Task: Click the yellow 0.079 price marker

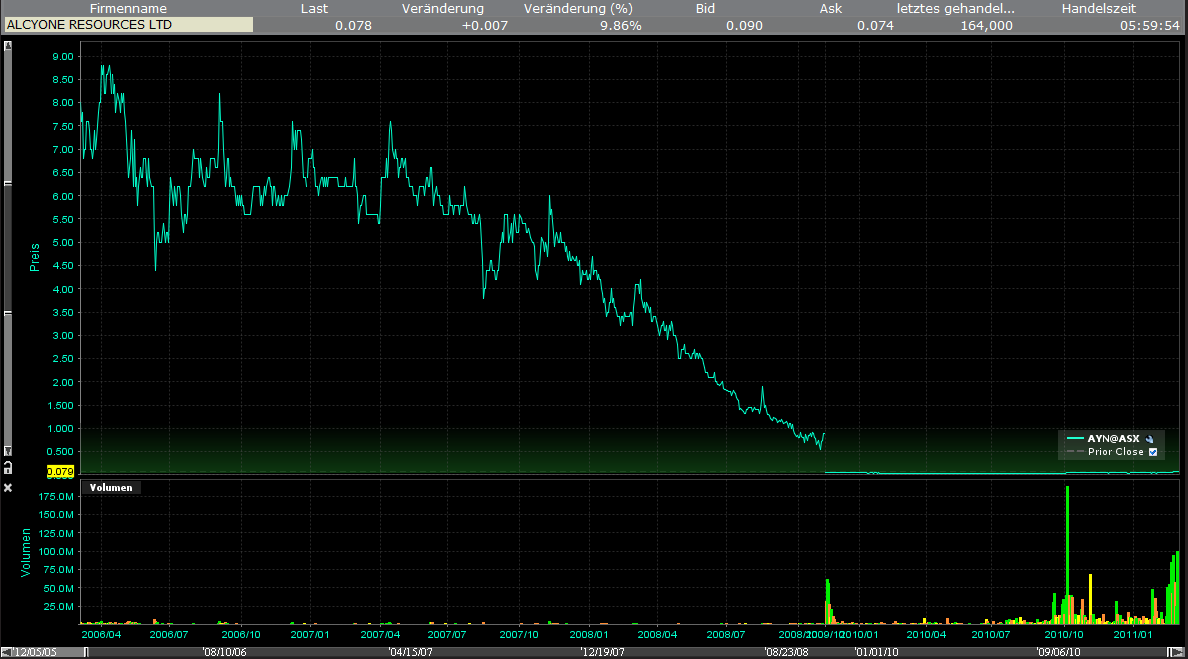Action: pyautogui.click(x=61, y=472)
